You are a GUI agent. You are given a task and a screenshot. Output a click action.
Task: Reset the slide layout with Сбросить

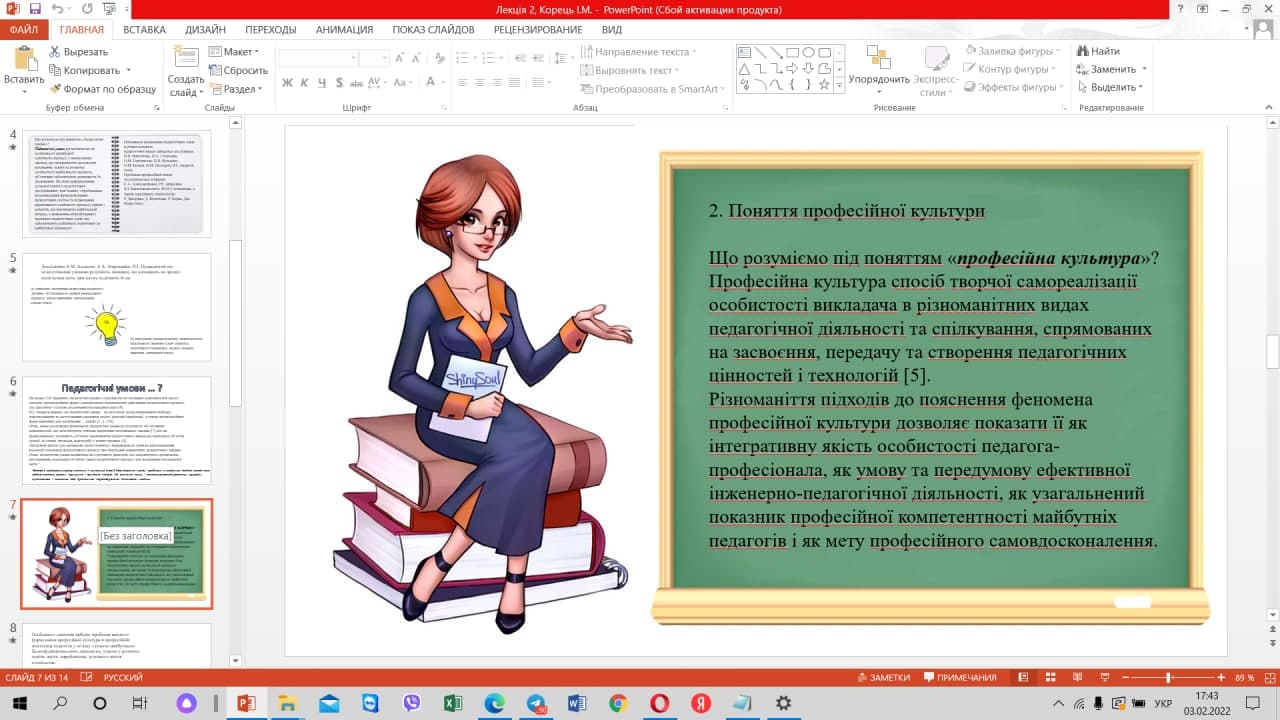[x=238, y=70]
